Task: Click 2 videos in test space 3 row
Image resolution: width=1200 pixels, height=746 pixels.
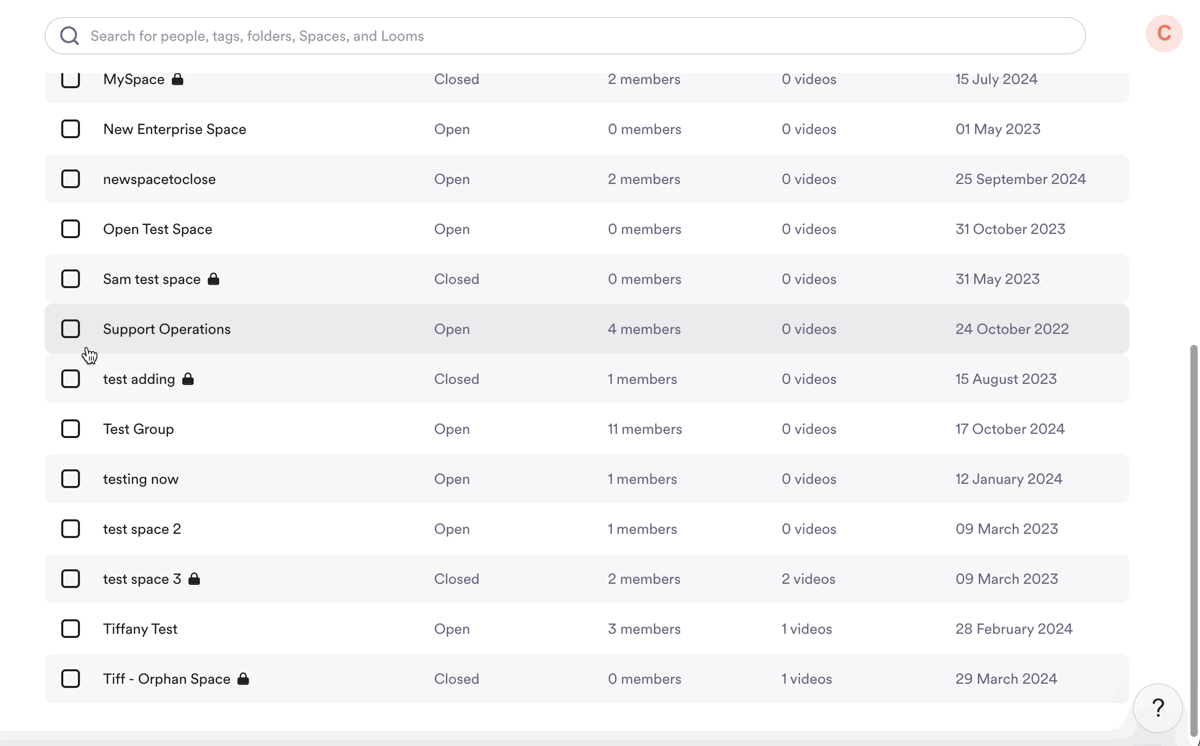Action: tap(808, 579)
